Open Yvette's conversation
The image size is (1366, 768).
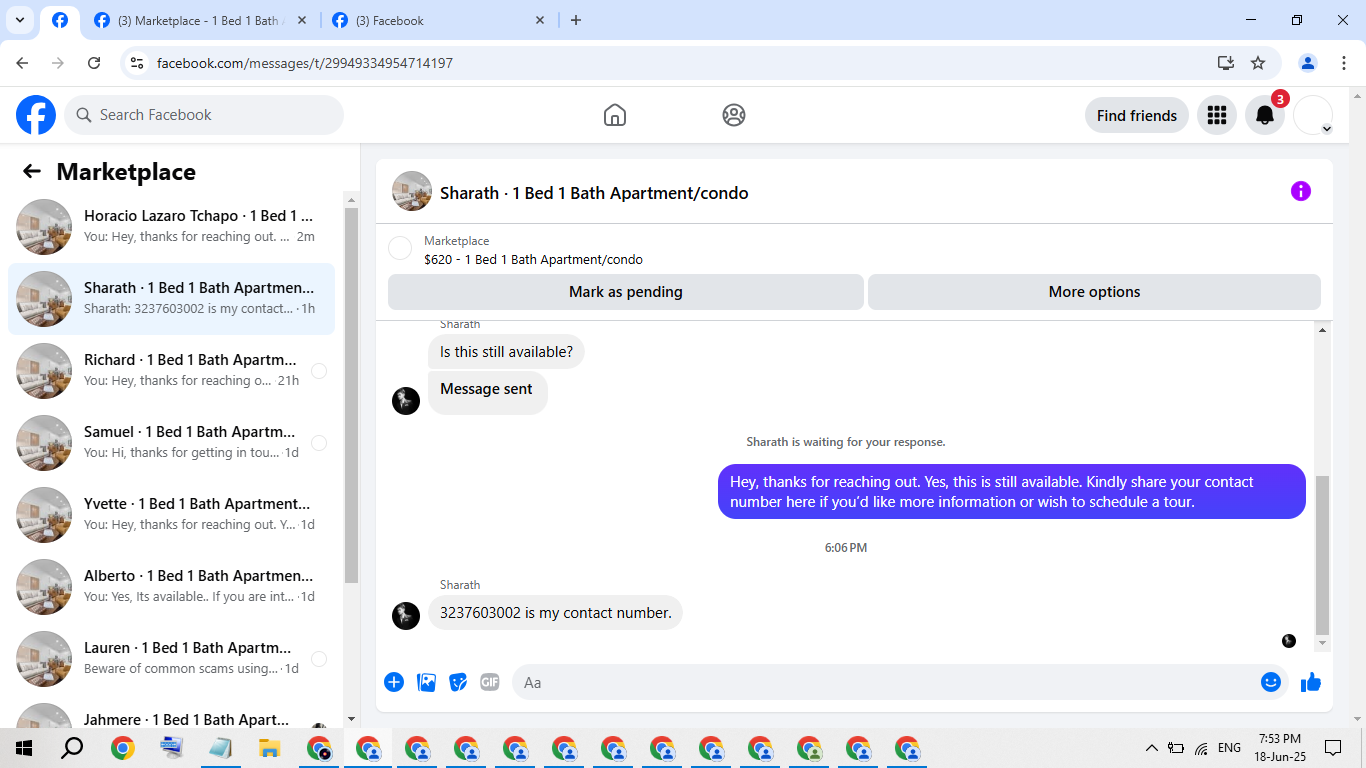[x=171, y=515]
